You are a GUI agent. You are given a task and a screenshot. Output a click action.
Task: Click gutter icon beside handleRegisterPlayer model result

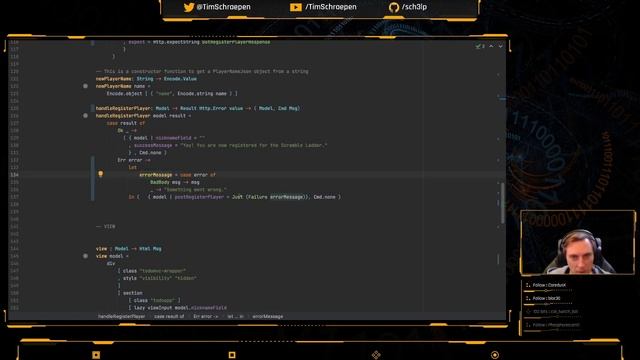(85, 116)
